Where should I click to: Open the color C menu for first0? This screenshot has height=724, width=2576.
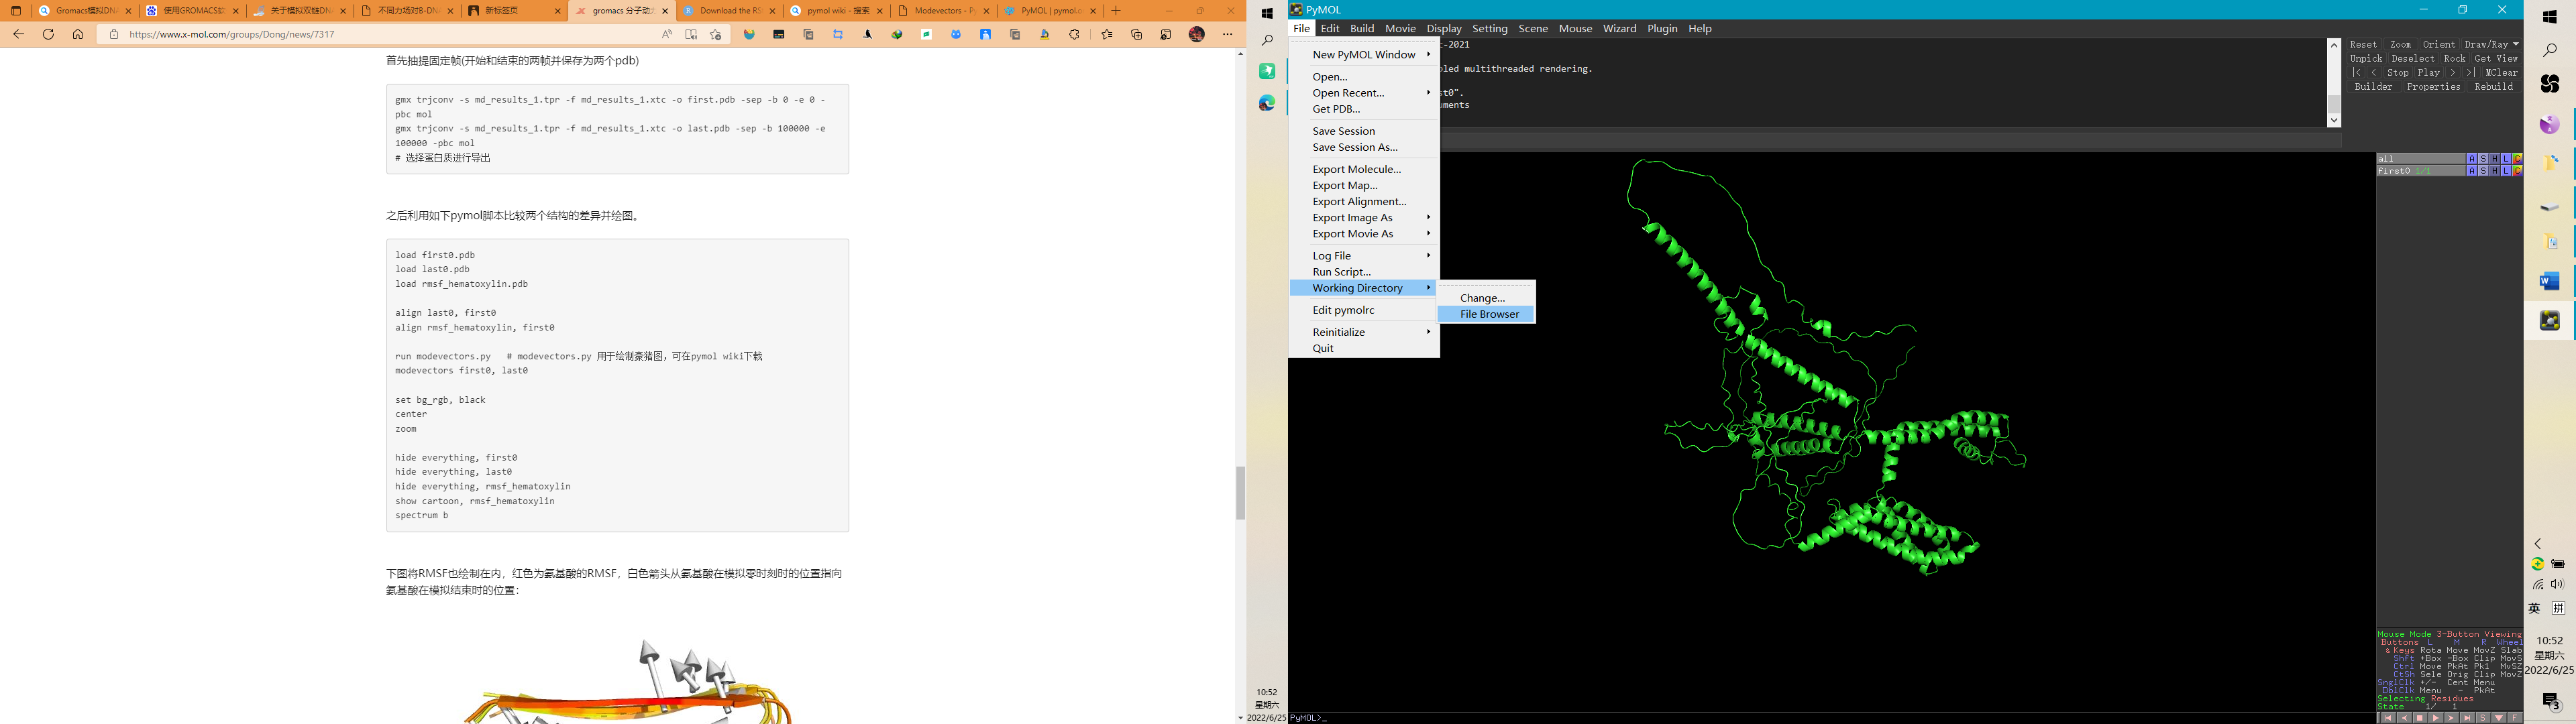pos(2518,171)
